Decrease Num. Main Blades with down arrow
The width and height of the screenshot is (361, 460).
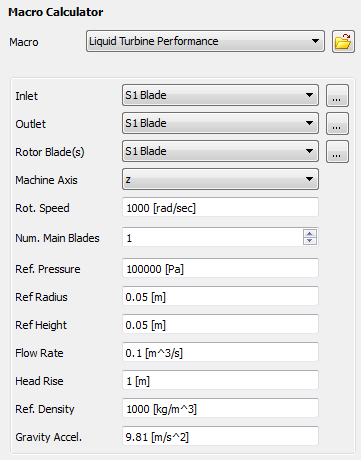pyautogui.click(x=310, y=241)
